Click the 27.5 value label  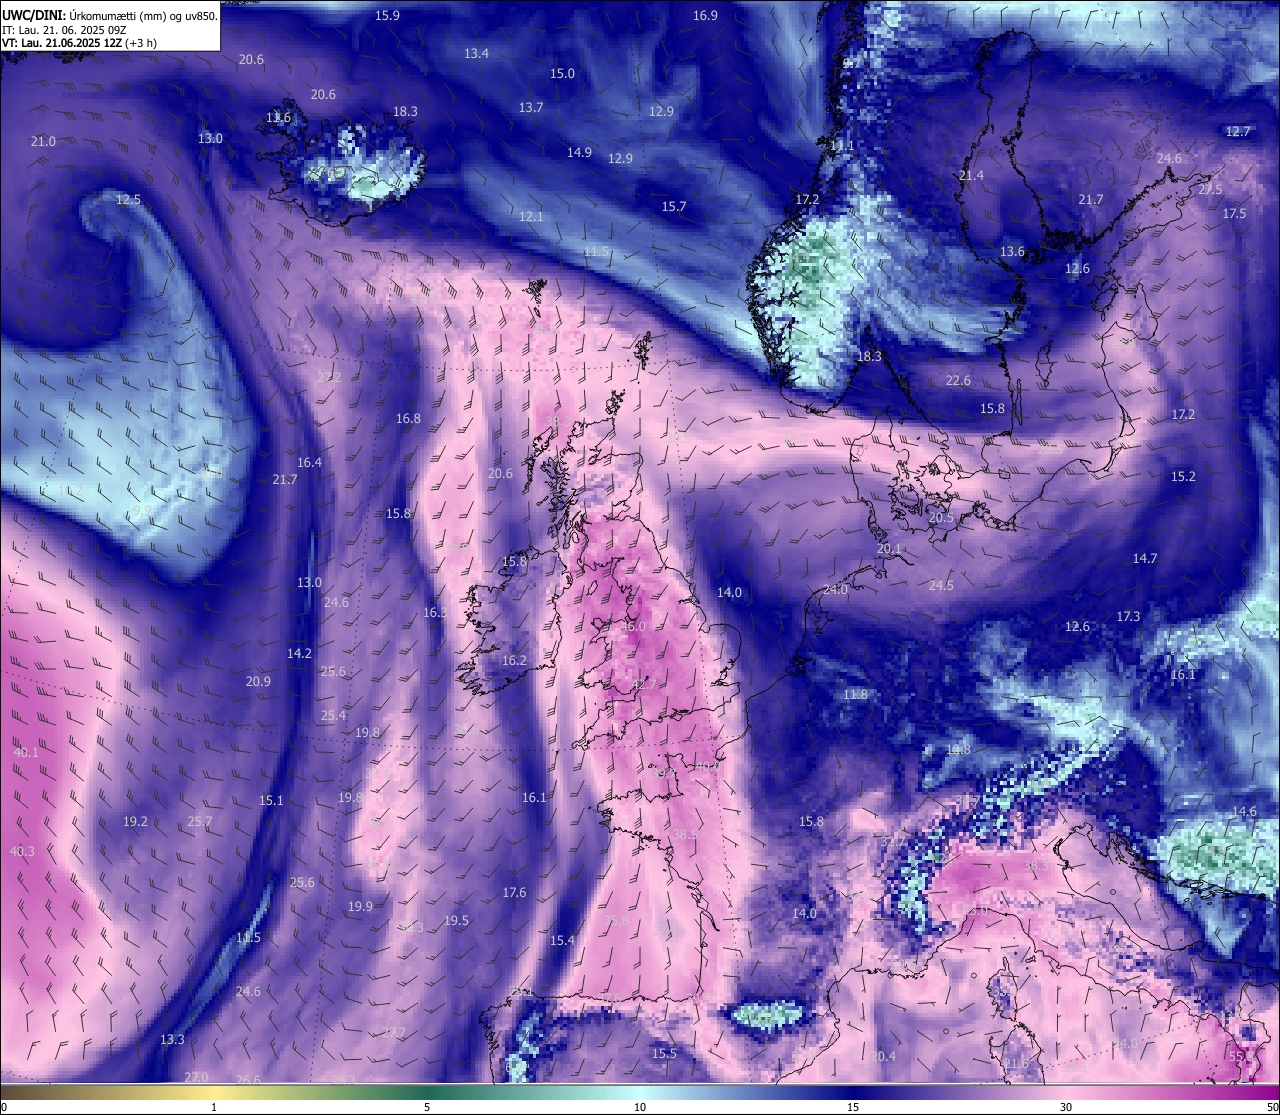pos(1210,190)
